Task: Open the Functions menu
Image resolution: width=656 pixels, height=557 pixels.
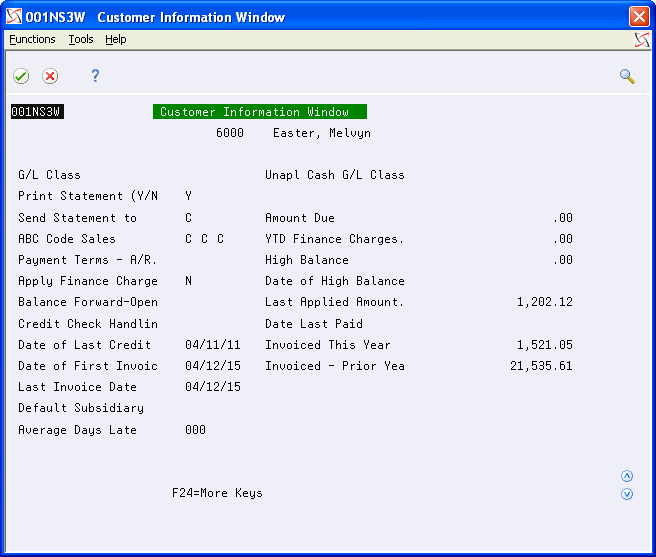Action: pyautogui.click(x=32, y=39)
